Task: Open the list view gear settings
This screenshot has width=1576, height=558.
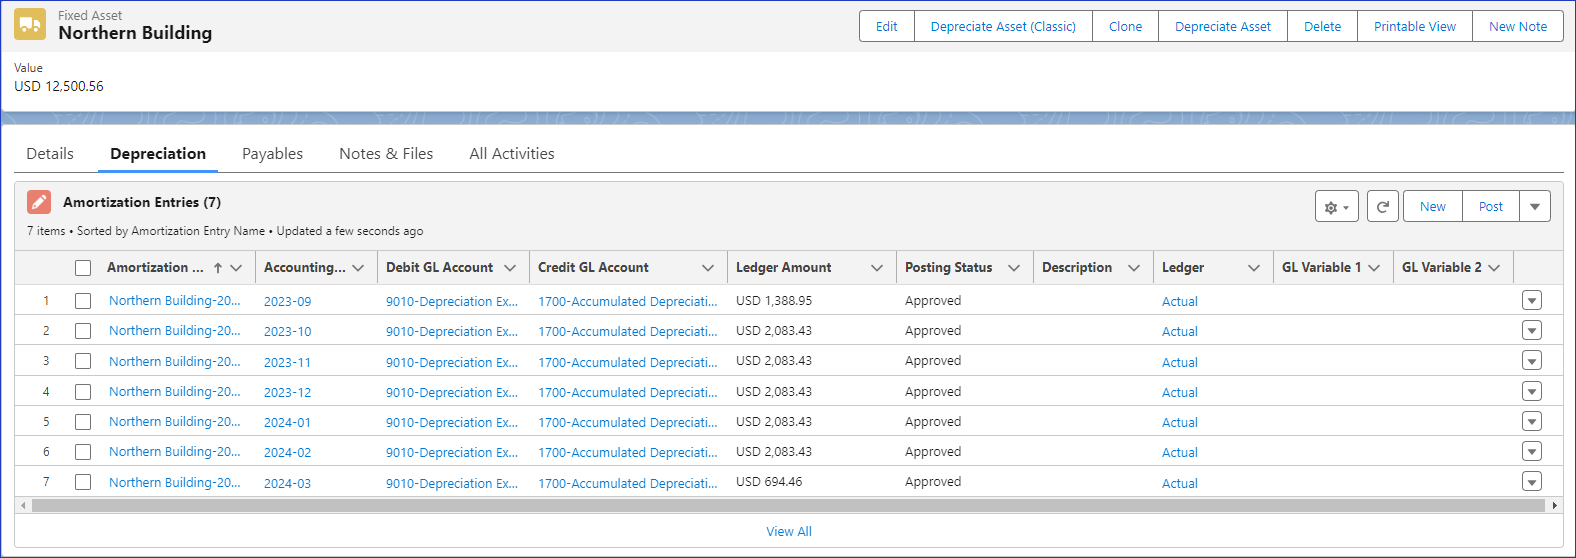Action: pyautogui.click(x=1336, y=207)
